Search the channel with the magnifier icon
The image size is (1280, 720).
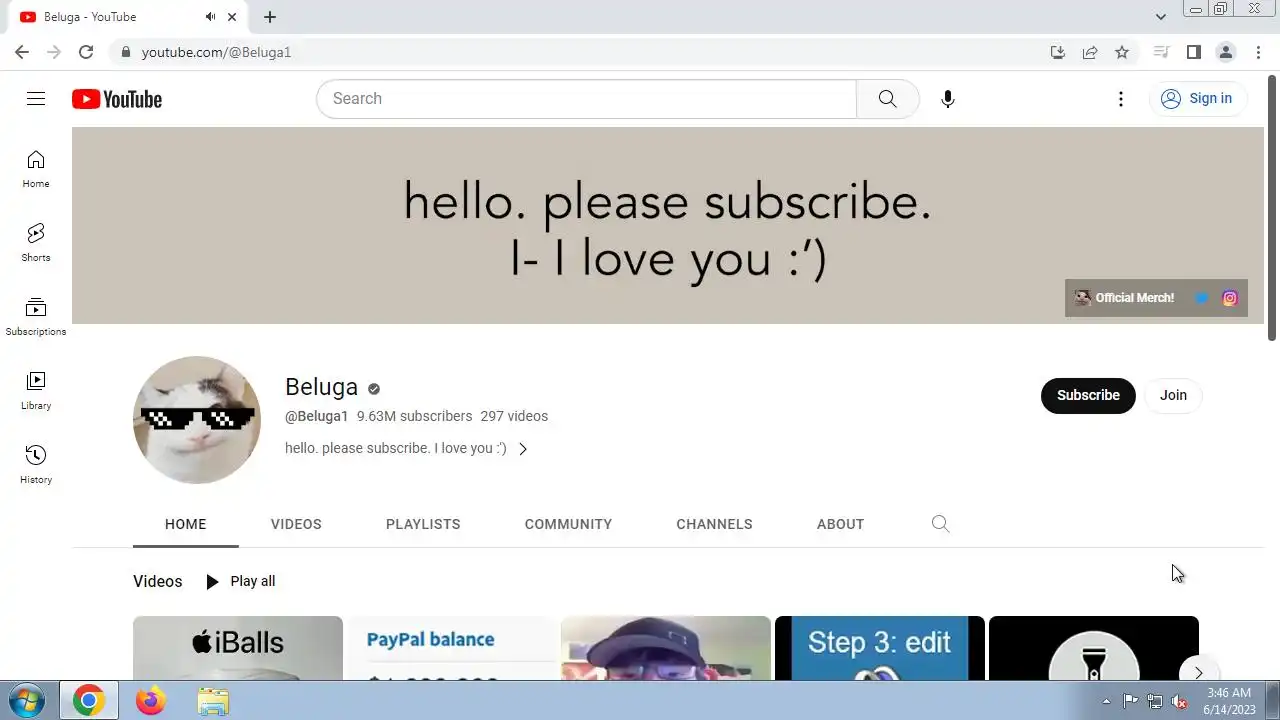tap(940, 524)
